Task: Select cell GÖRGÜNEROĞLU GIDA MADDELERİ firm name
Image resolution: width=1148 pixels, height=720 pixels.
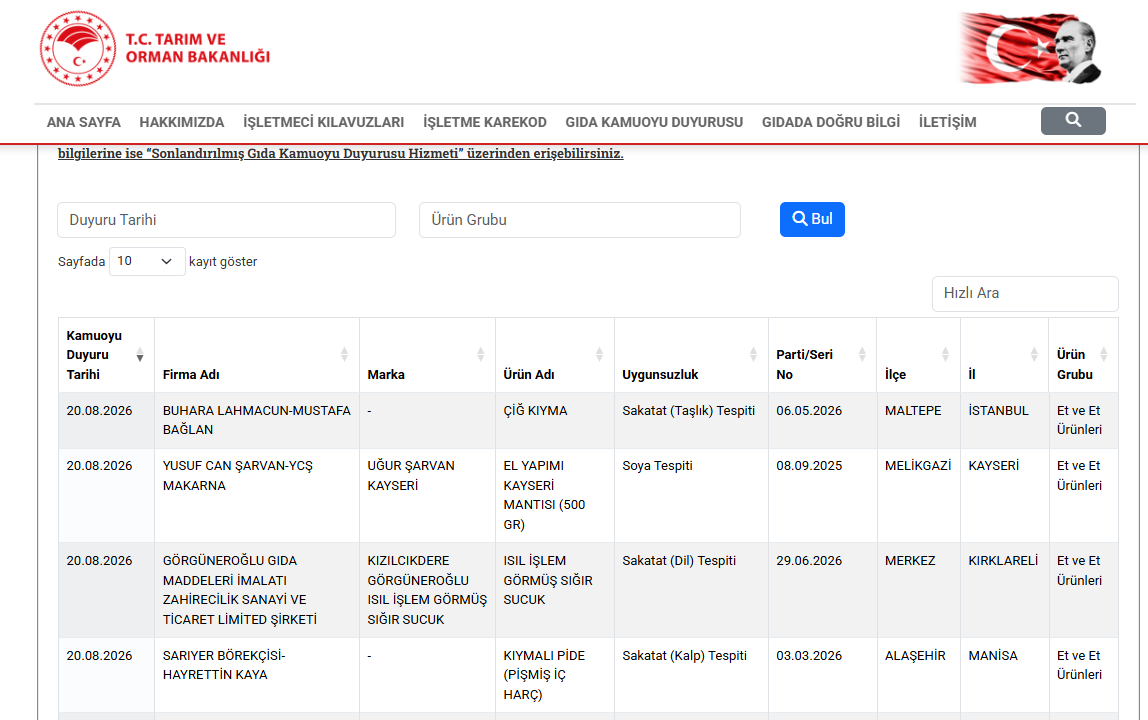Action: tap(256, 590)
